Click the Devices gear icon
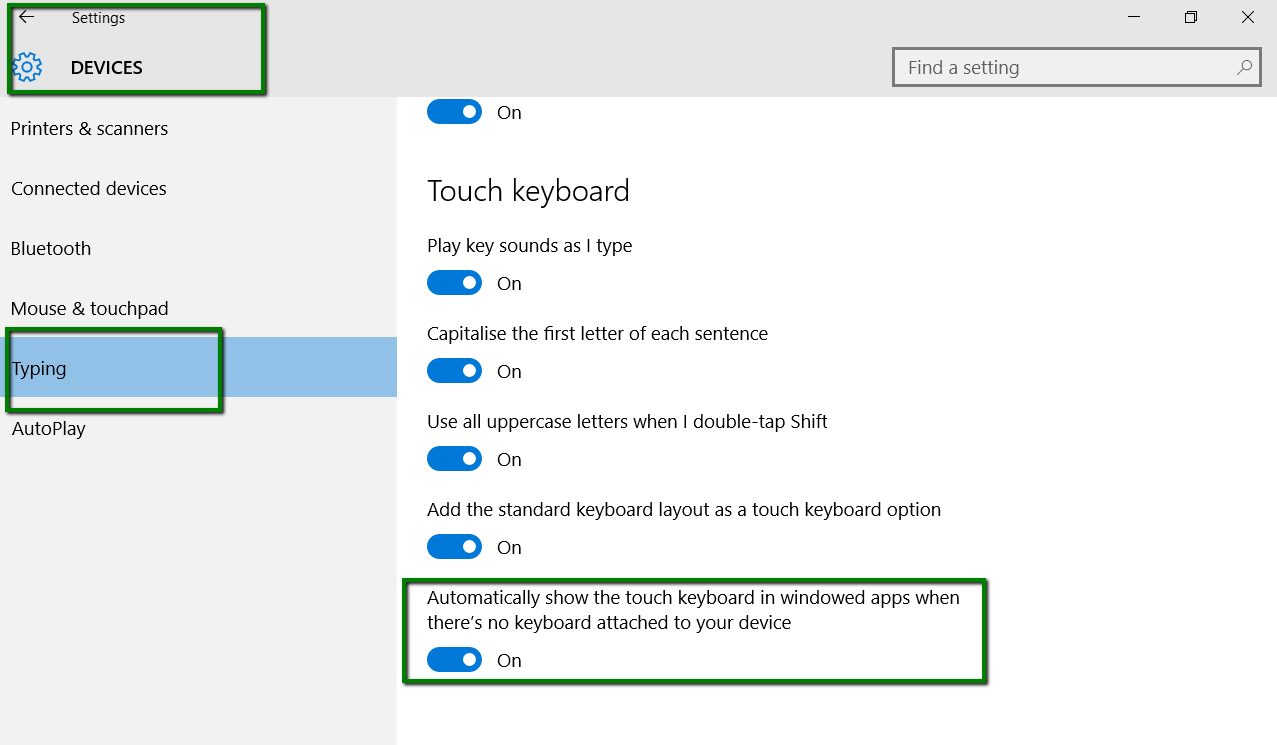 [27, 67]
